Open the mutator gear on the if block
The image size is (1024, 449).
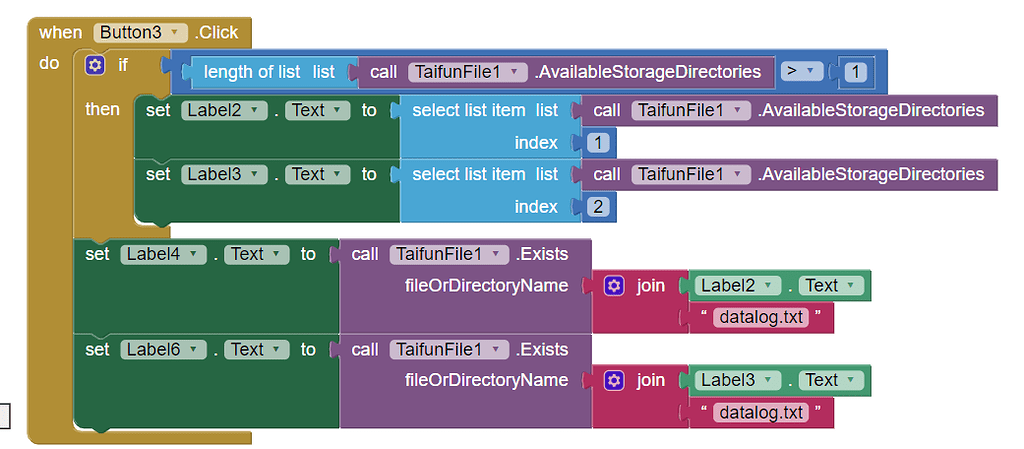click(x=95, y=66)
